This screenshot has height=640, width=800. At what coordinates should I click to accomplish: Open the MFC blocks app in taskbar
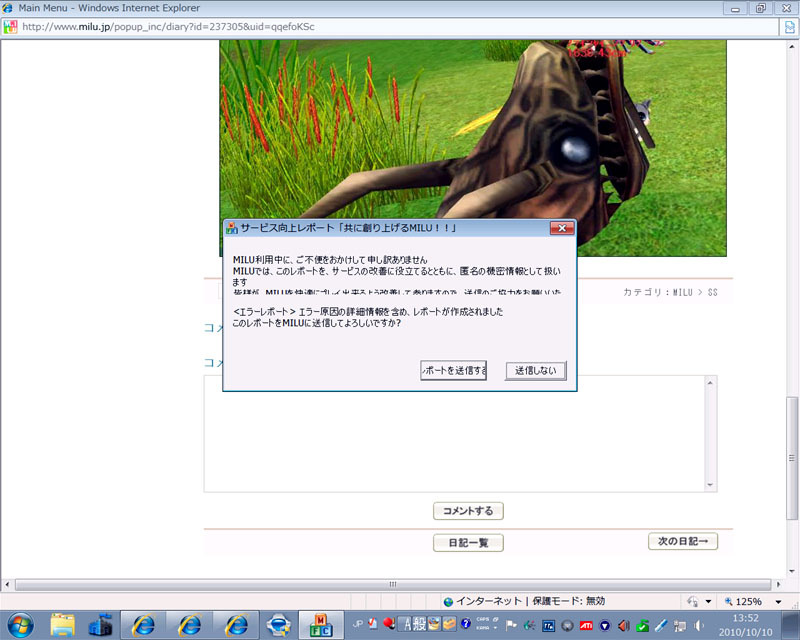tap(322, 625)
